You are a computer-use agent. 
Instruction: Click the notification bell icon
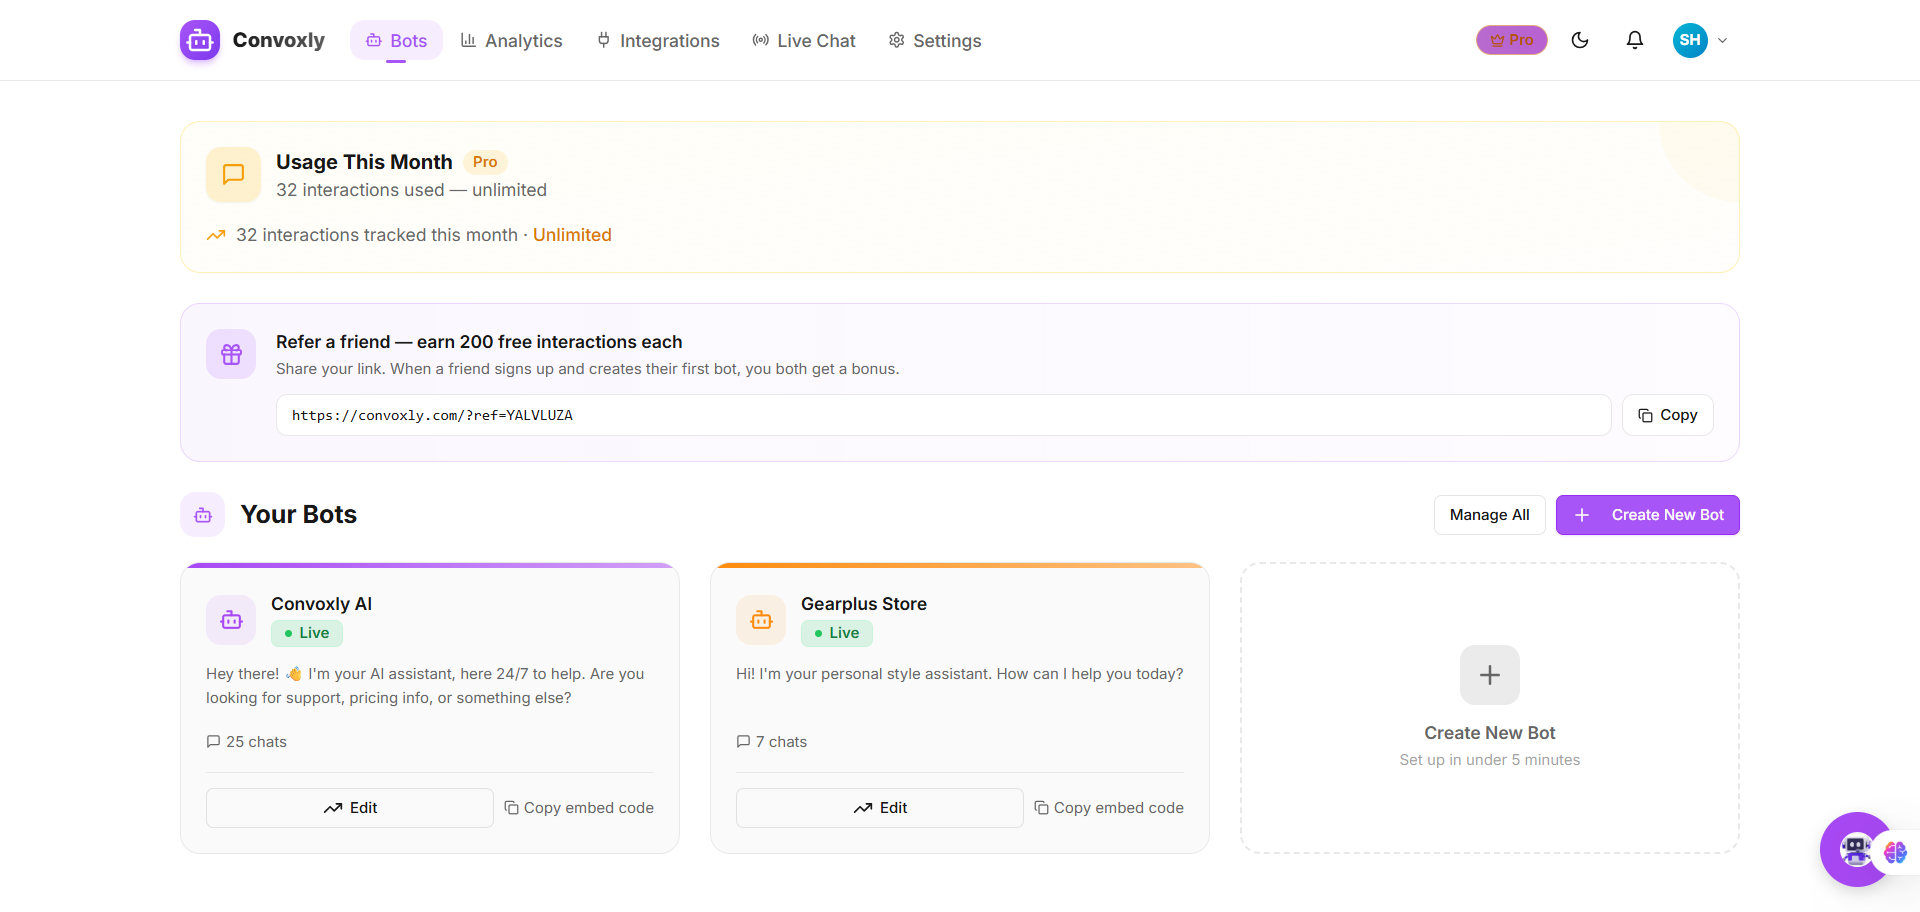1635,40
